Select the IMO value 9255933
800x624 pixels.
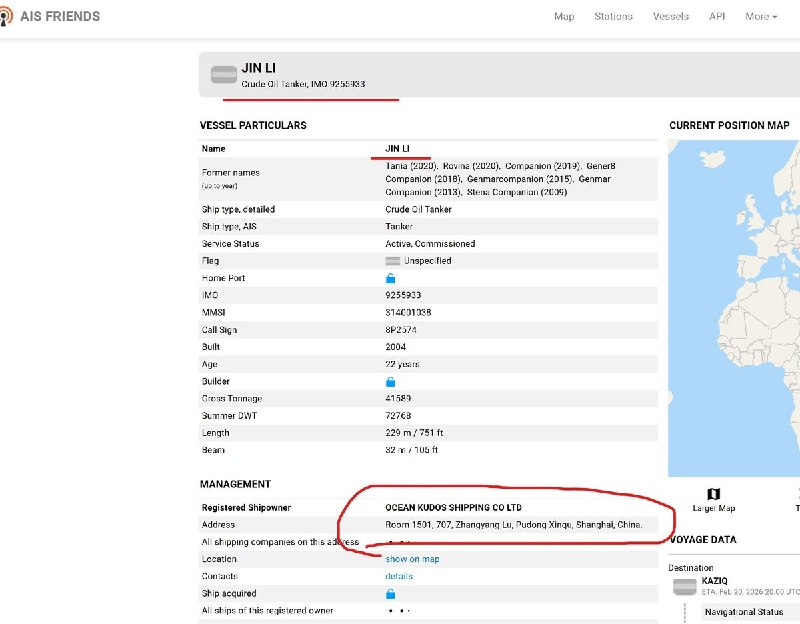[x=403, y=295]
